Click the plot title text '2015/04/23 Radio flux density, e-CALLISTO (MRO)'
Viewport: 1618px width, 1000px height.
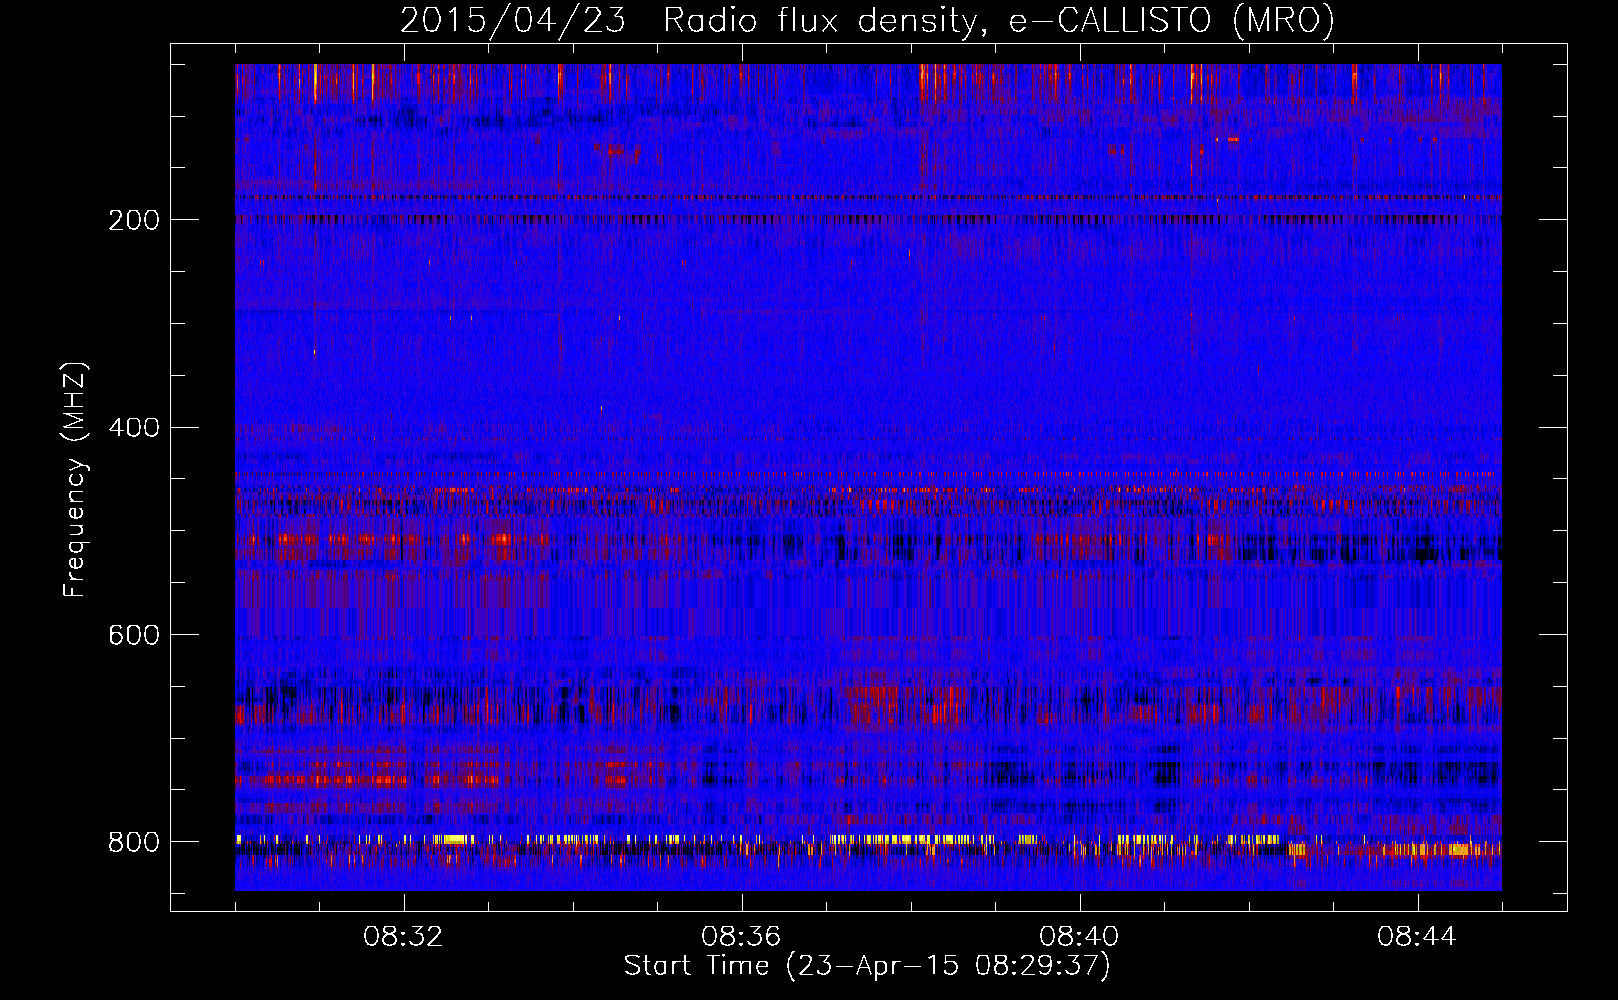(x=867, y=21)
